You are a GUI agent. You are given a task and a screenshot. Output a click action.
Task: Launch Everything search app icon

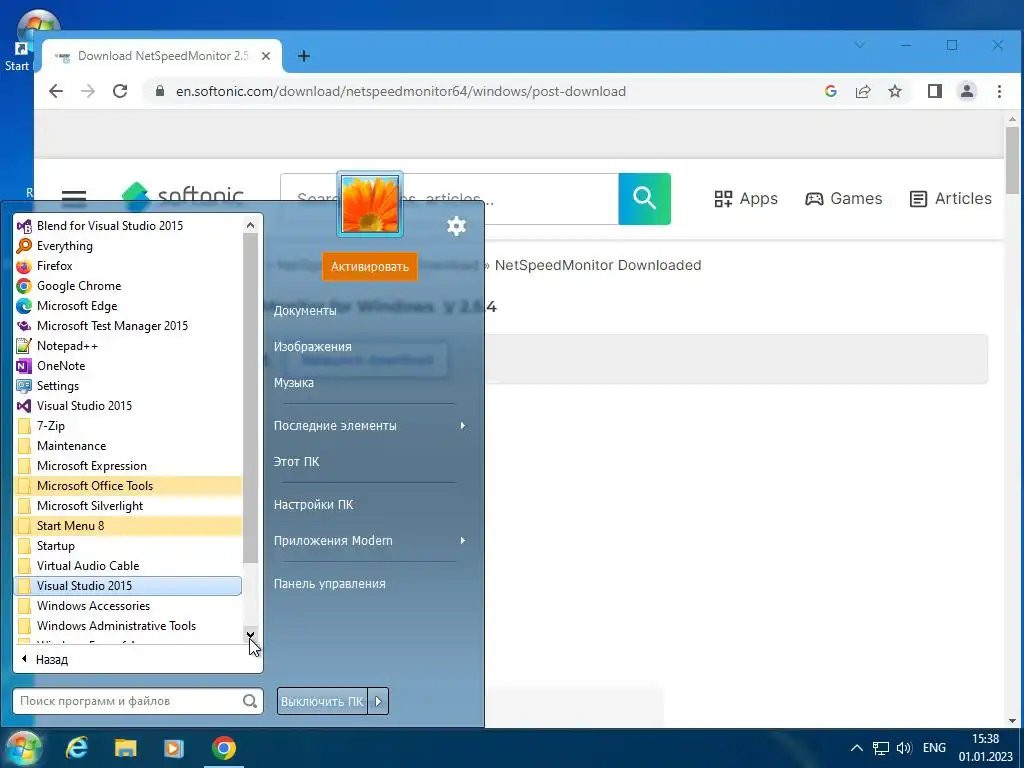click(24, 246)
